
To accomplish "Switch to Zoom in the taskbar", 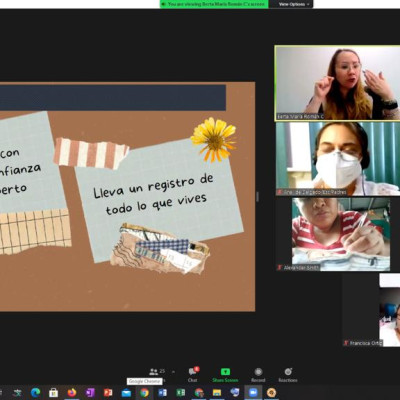I will 253,393.
